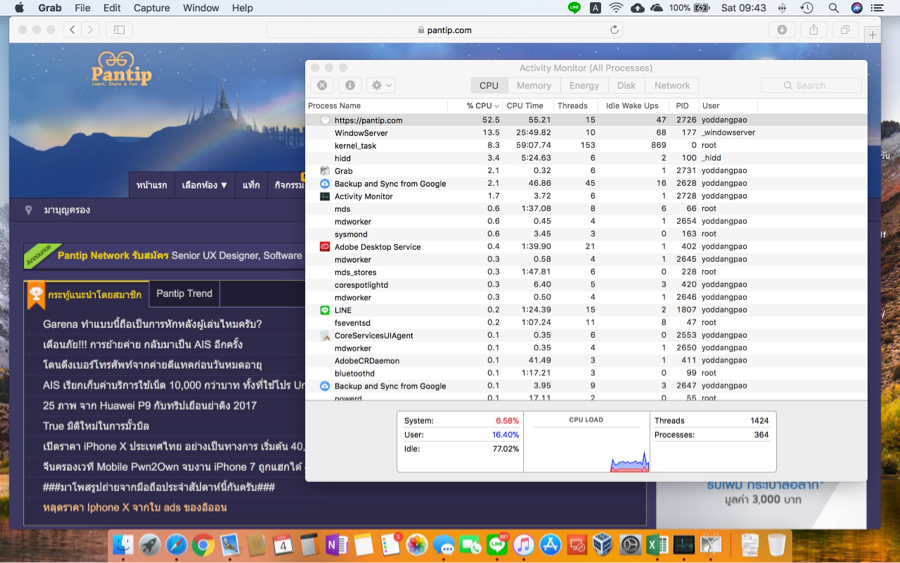
Task: Select the https://pantip.com process row
Action: [x=586, y=120]
